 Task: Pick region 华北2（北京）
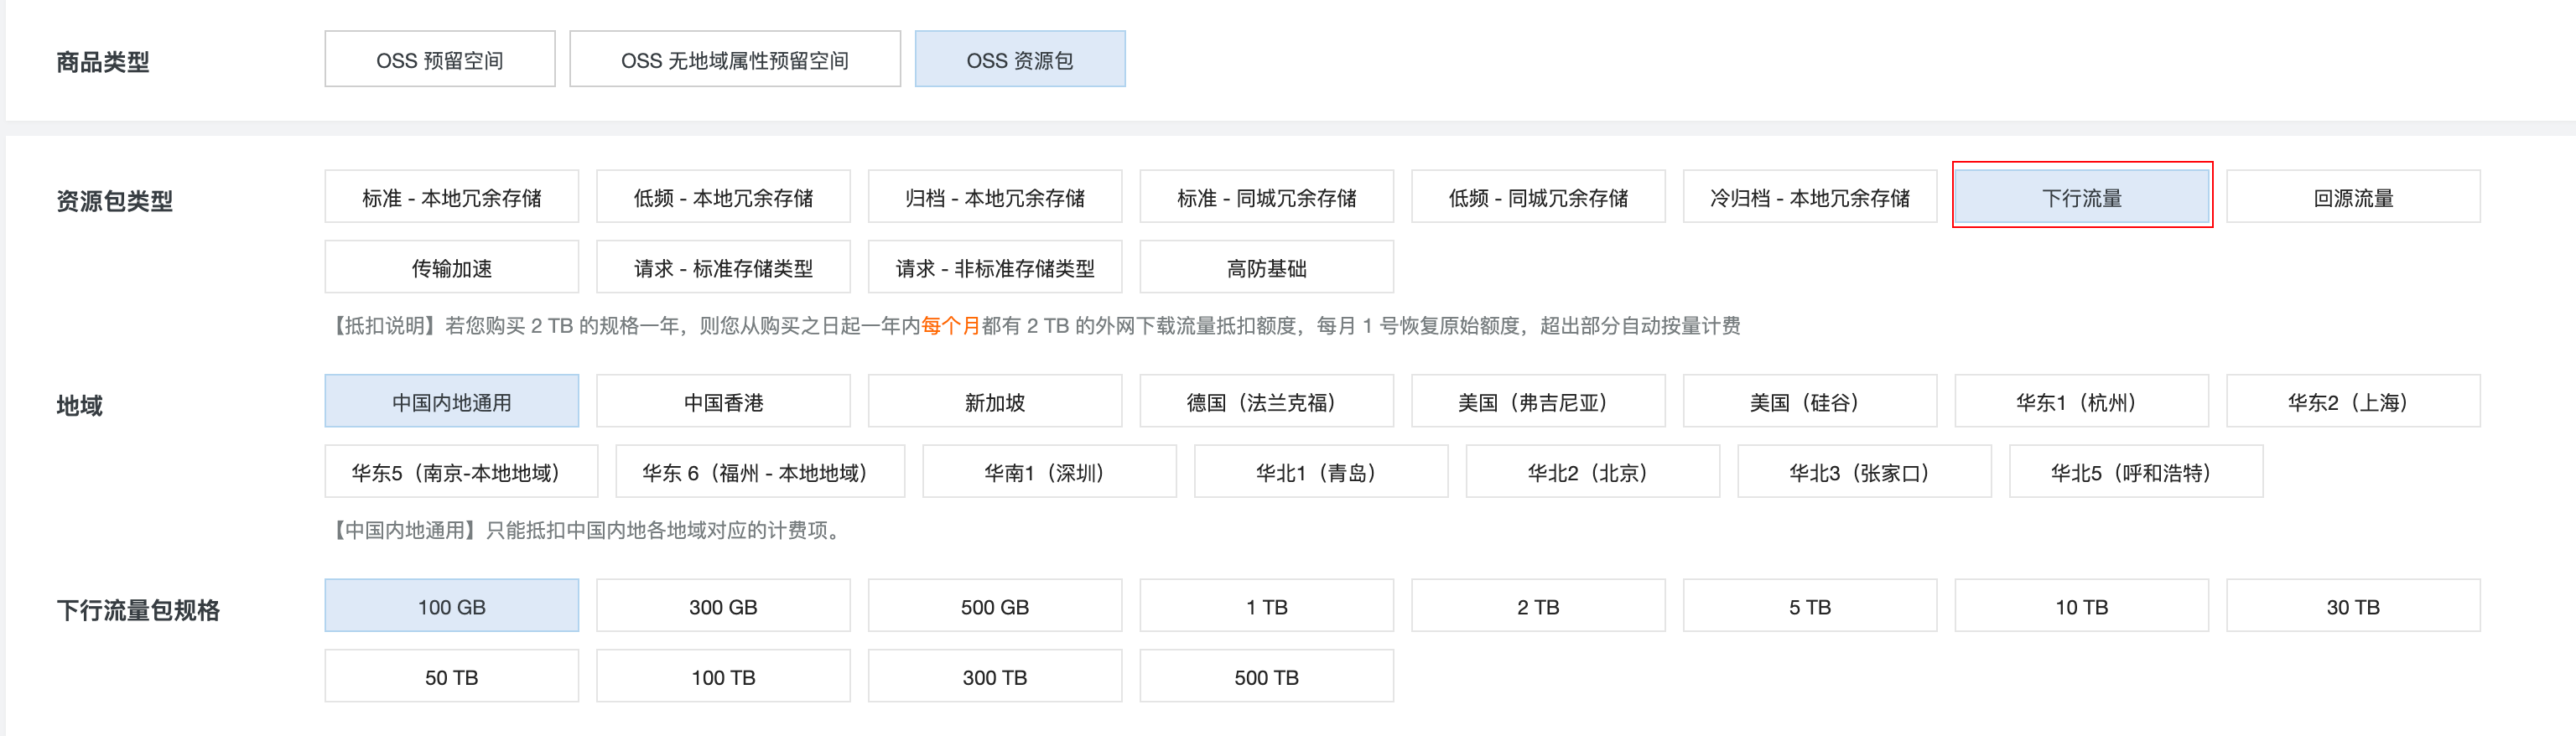(x=1593, y=471)
